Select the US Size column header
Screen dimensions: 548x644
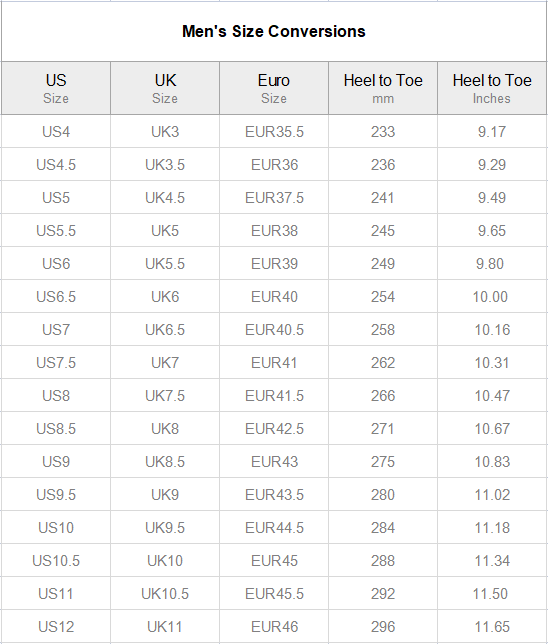(56, 88)
